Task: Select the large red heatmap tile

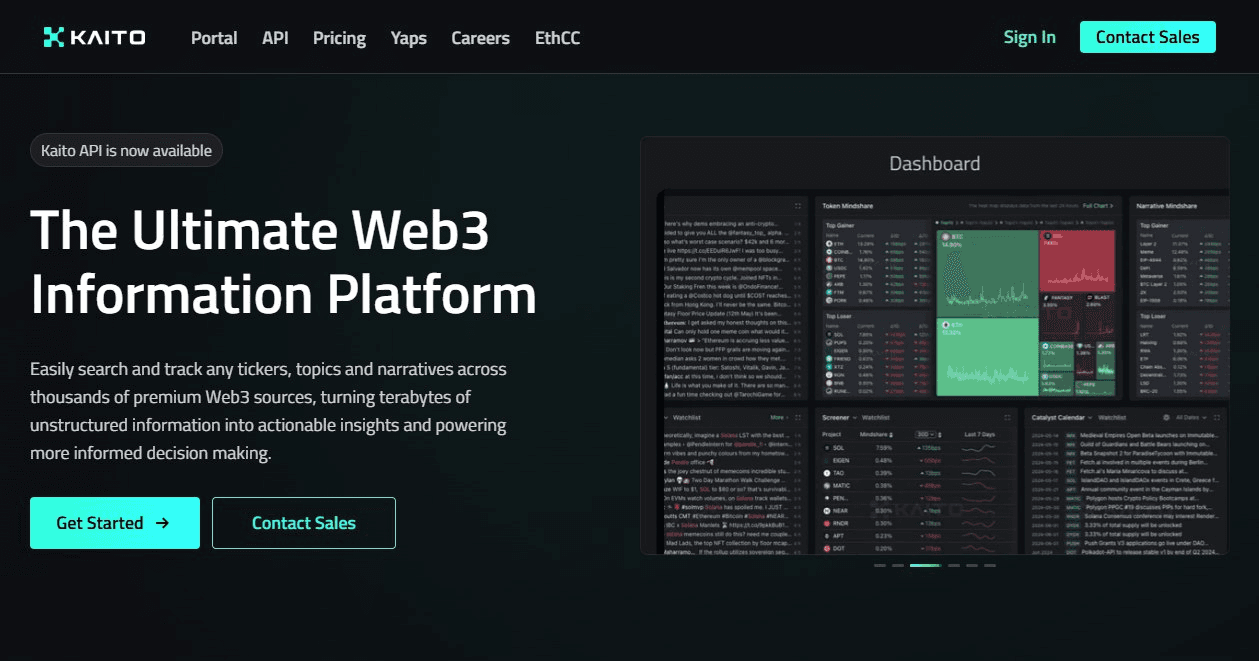Action: point(1077,261)
